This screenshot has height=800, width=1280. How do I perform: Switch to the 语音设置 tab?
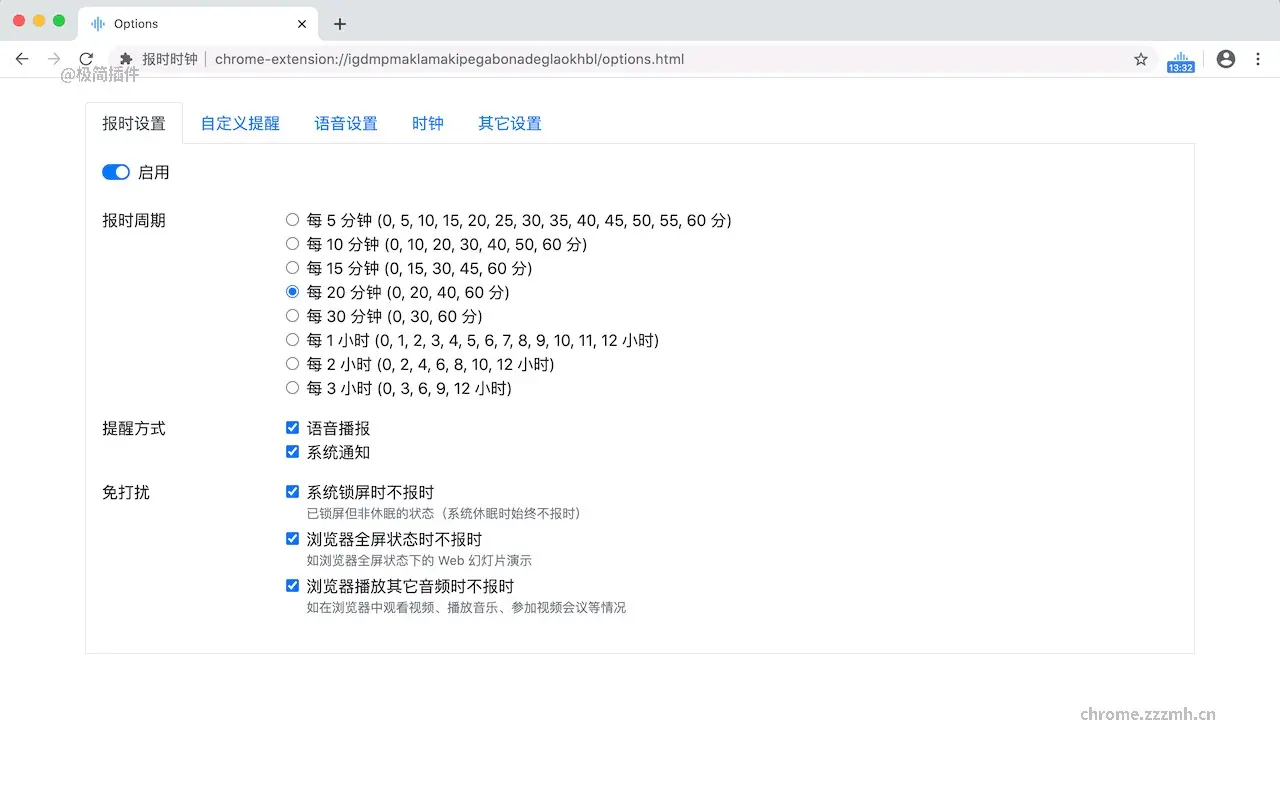[x=346, y=123]
